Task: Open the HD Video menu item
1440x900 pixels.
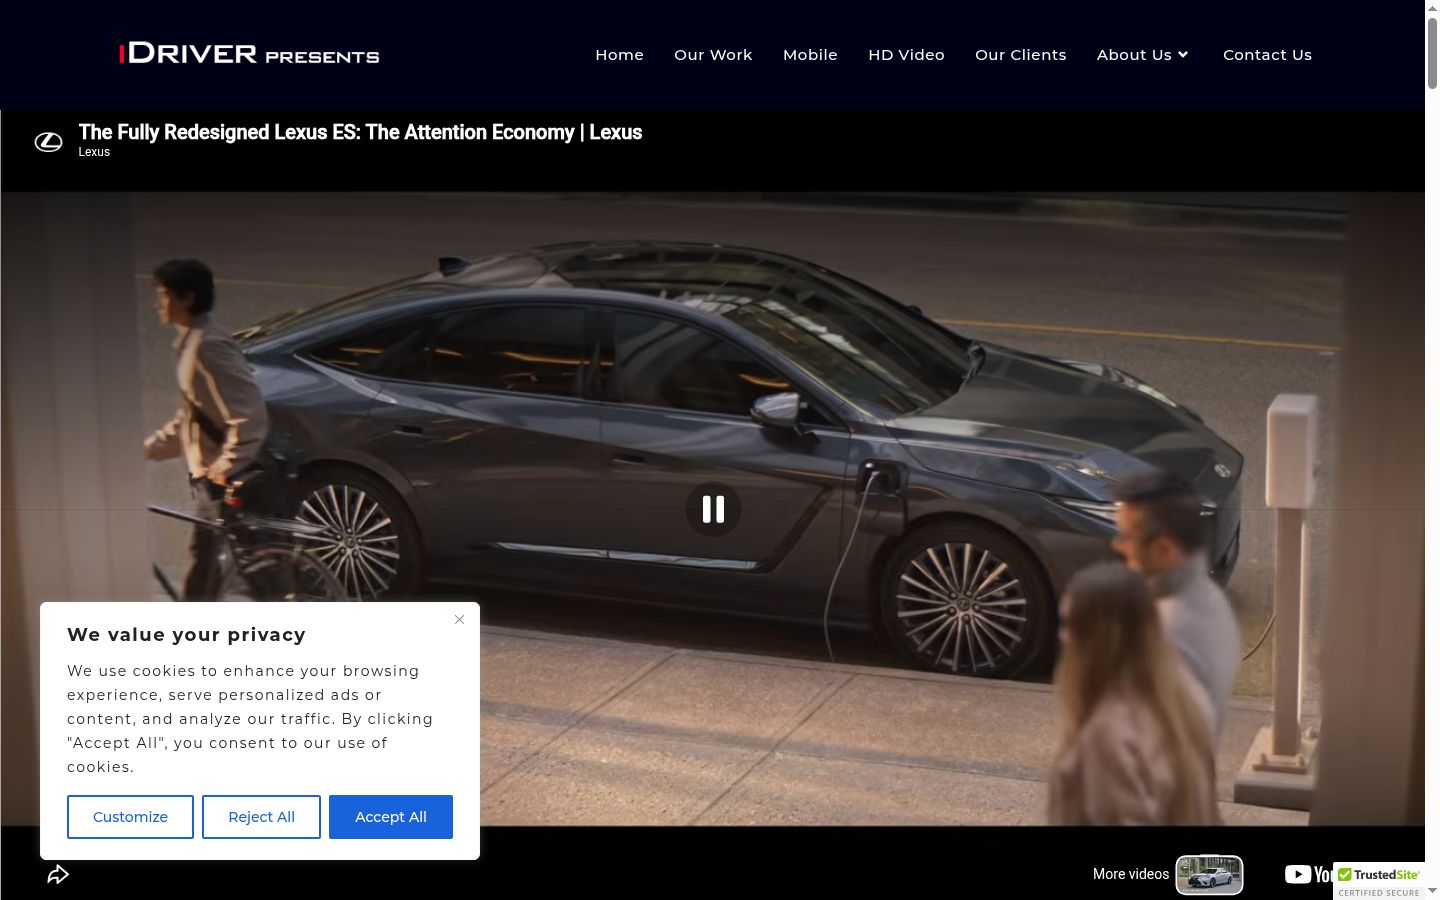Action: point(906,55)
